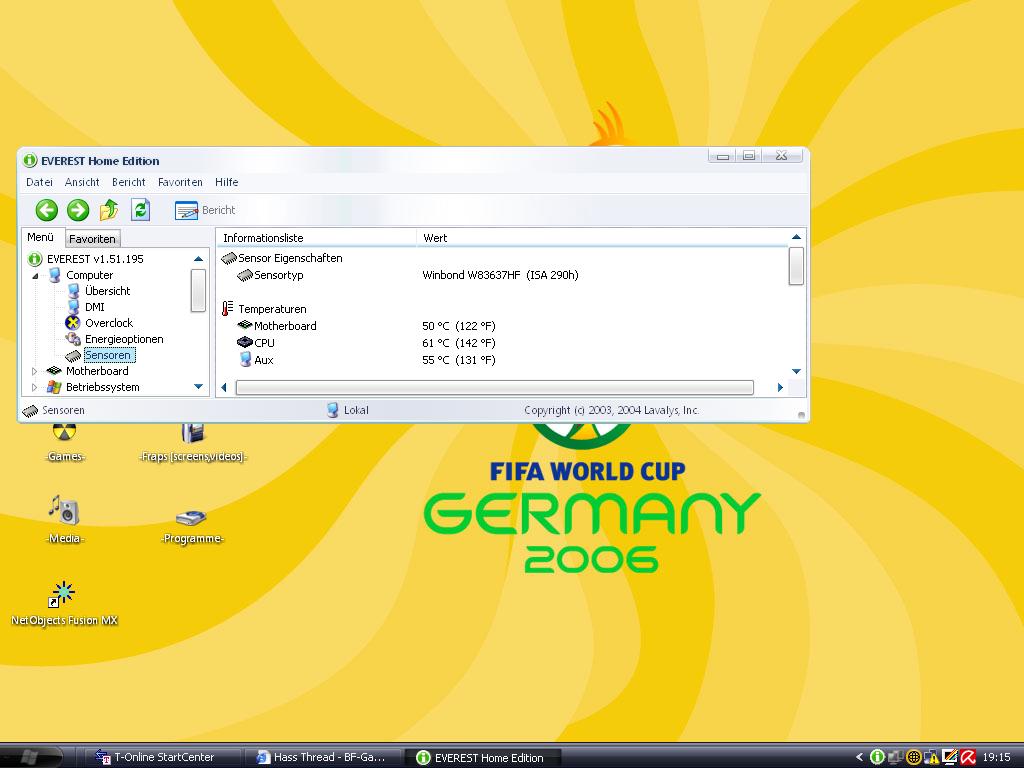
Task: Click the Motherboard chip icon in tree
Action: pos(54,371)
